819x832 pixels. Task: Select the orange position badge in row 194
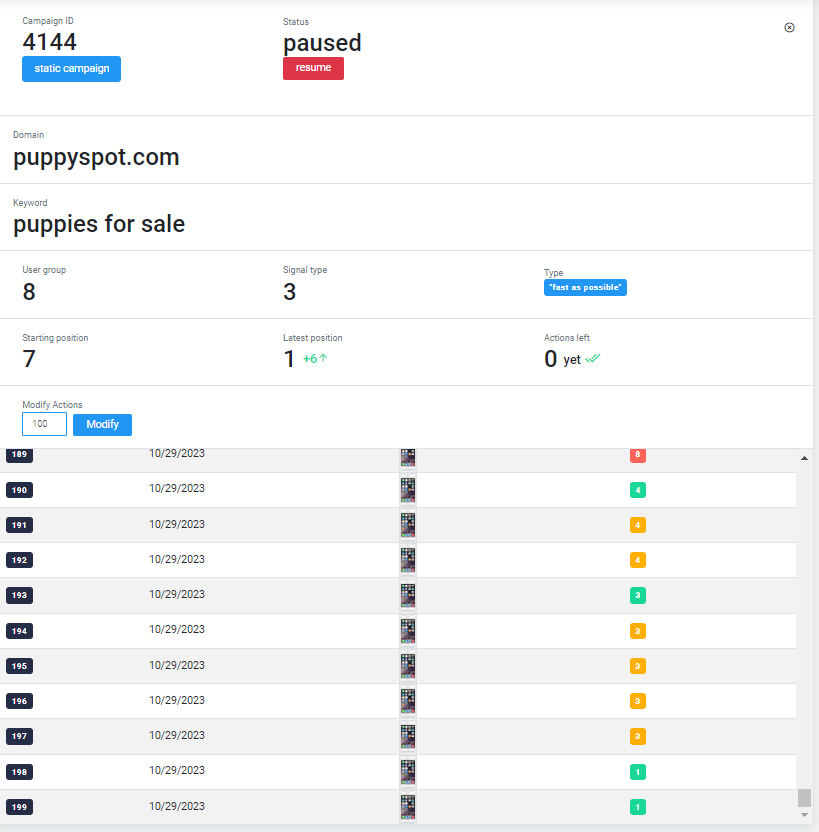[638, 631]
